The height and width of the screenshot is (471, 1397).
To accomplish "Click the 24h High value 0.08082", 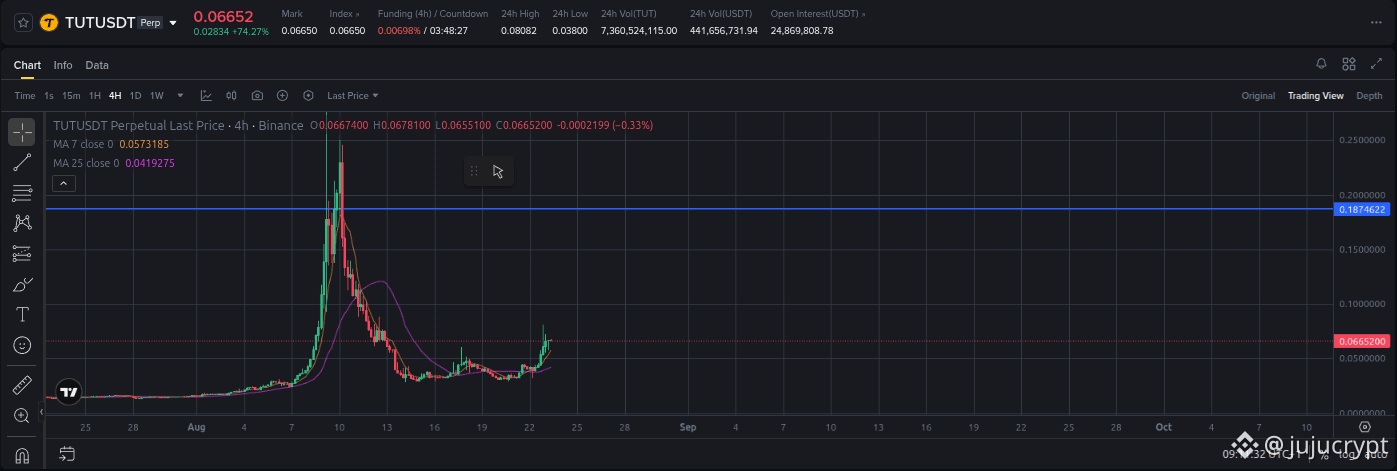I will 519,31.
